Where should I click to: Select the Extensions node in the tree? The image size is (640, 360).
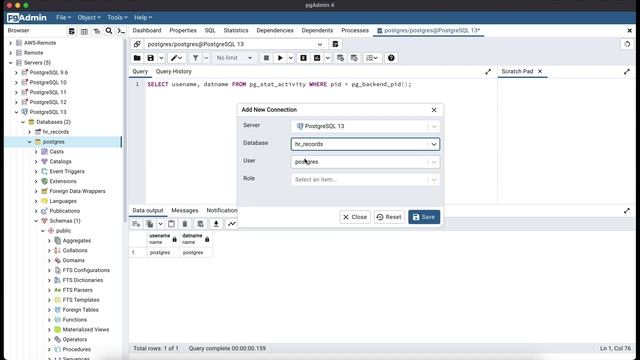(63, 181)
